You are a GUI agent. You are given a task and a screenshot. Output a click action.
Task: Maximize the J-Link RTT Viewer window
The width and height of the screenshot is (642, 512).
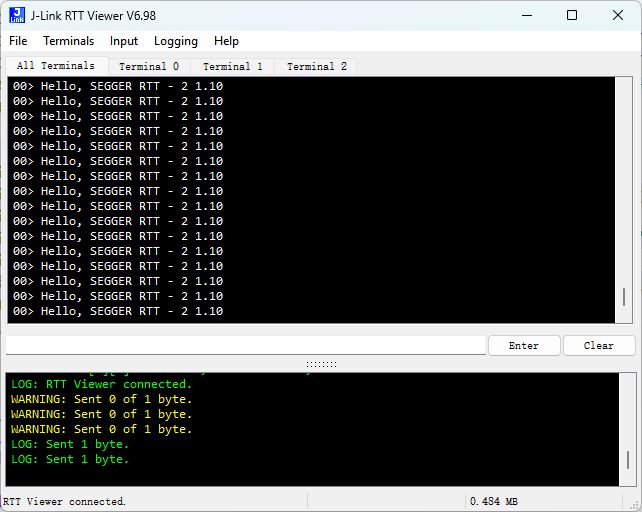pos(572,16)
